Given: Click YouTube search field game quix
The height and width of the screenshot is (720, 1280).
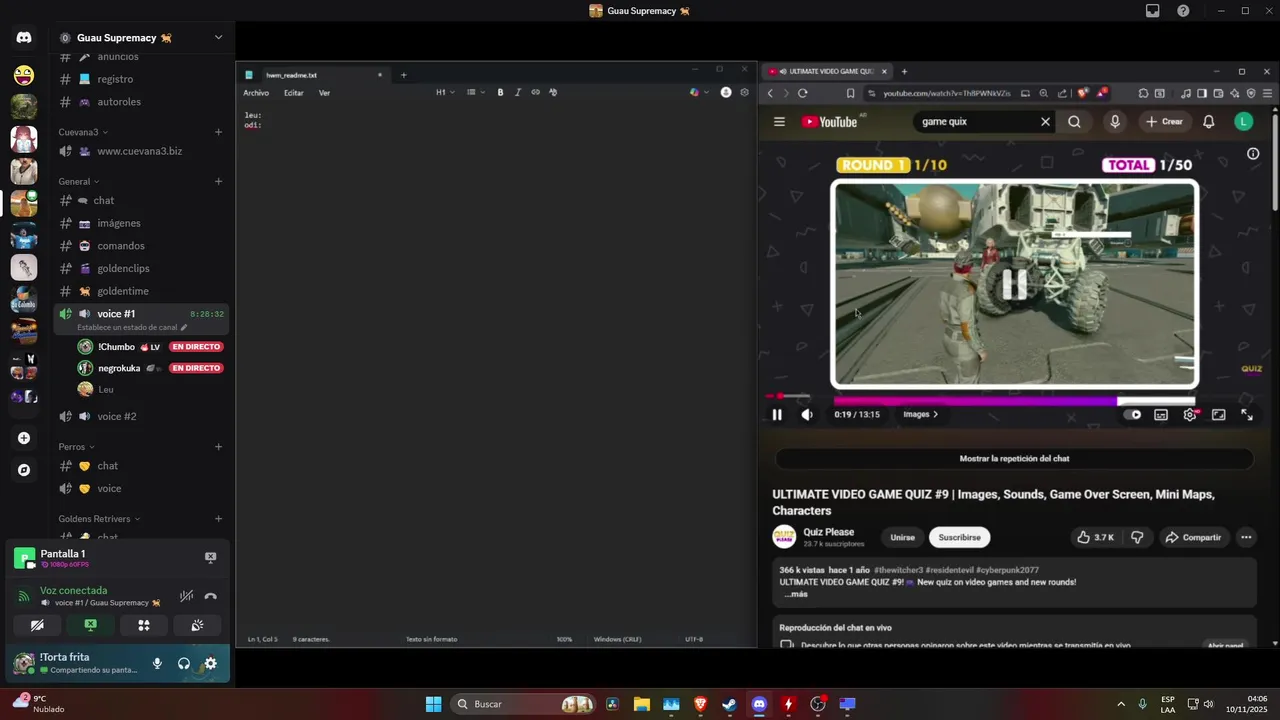Looking at the screenshot, I should [x=976, y=122].
